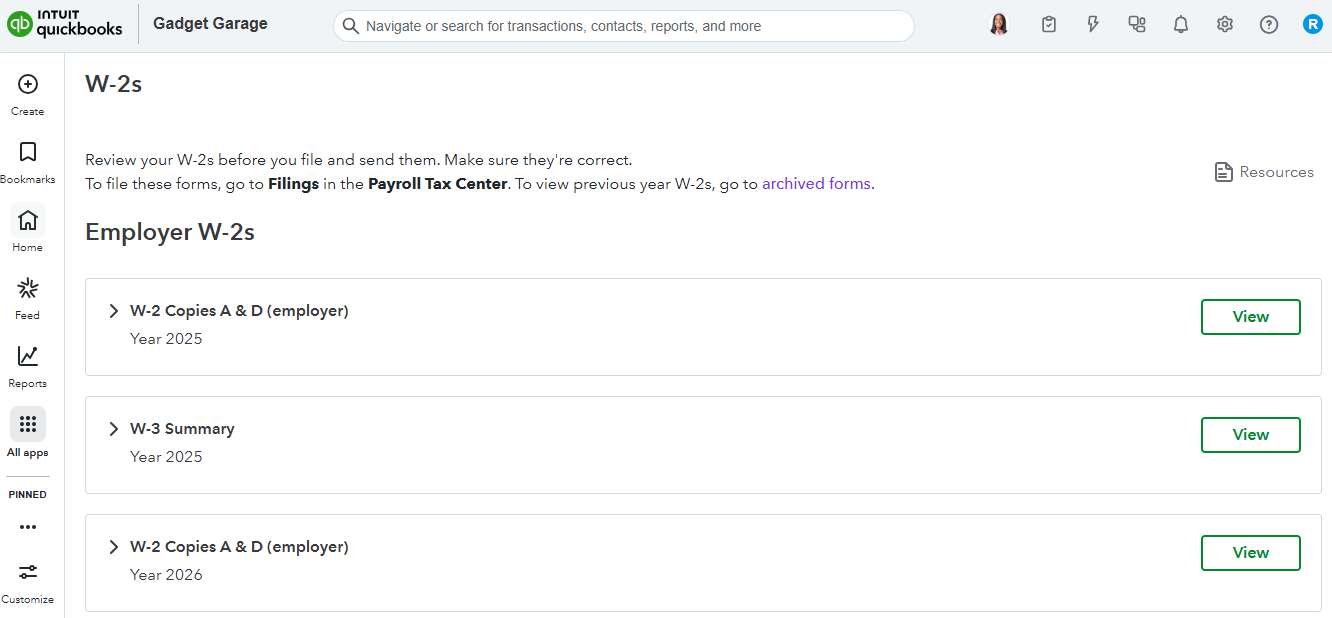Open Customize sidebar settings
Image resolution: width=1332 pixels, height=618 pixels.
tap(28, 572)
